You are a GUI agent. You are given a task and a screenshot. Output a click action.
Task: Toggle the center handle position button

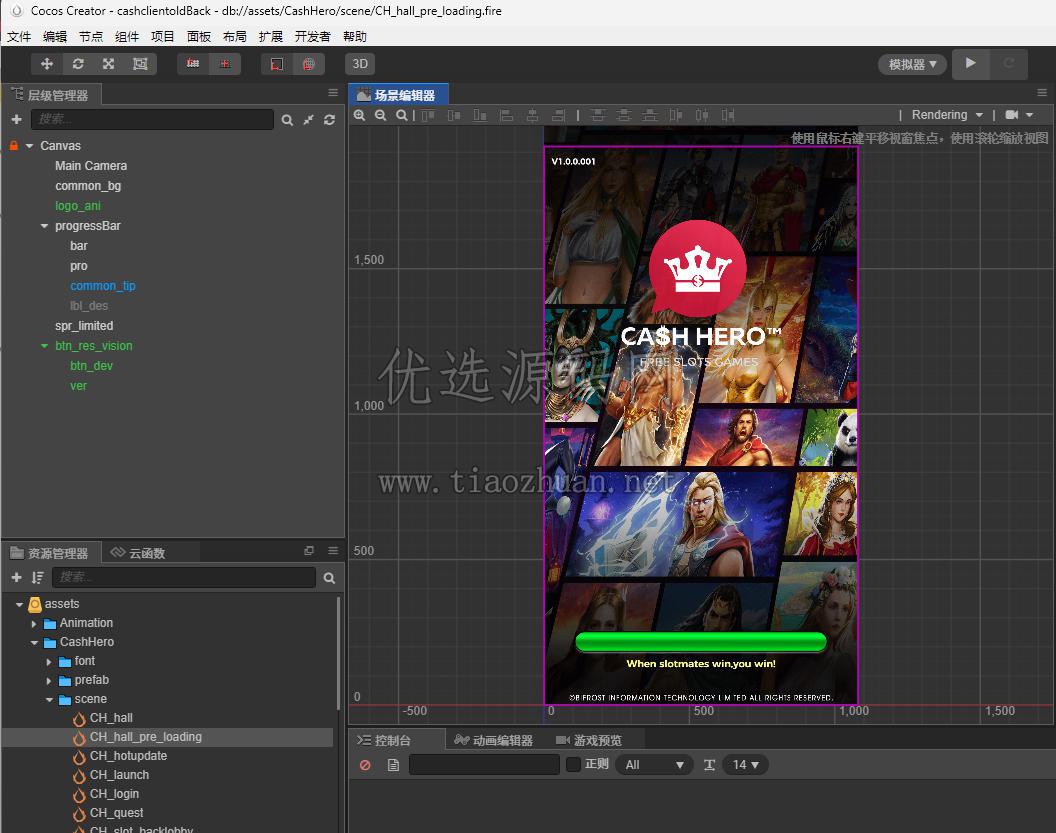coord(225,64)
